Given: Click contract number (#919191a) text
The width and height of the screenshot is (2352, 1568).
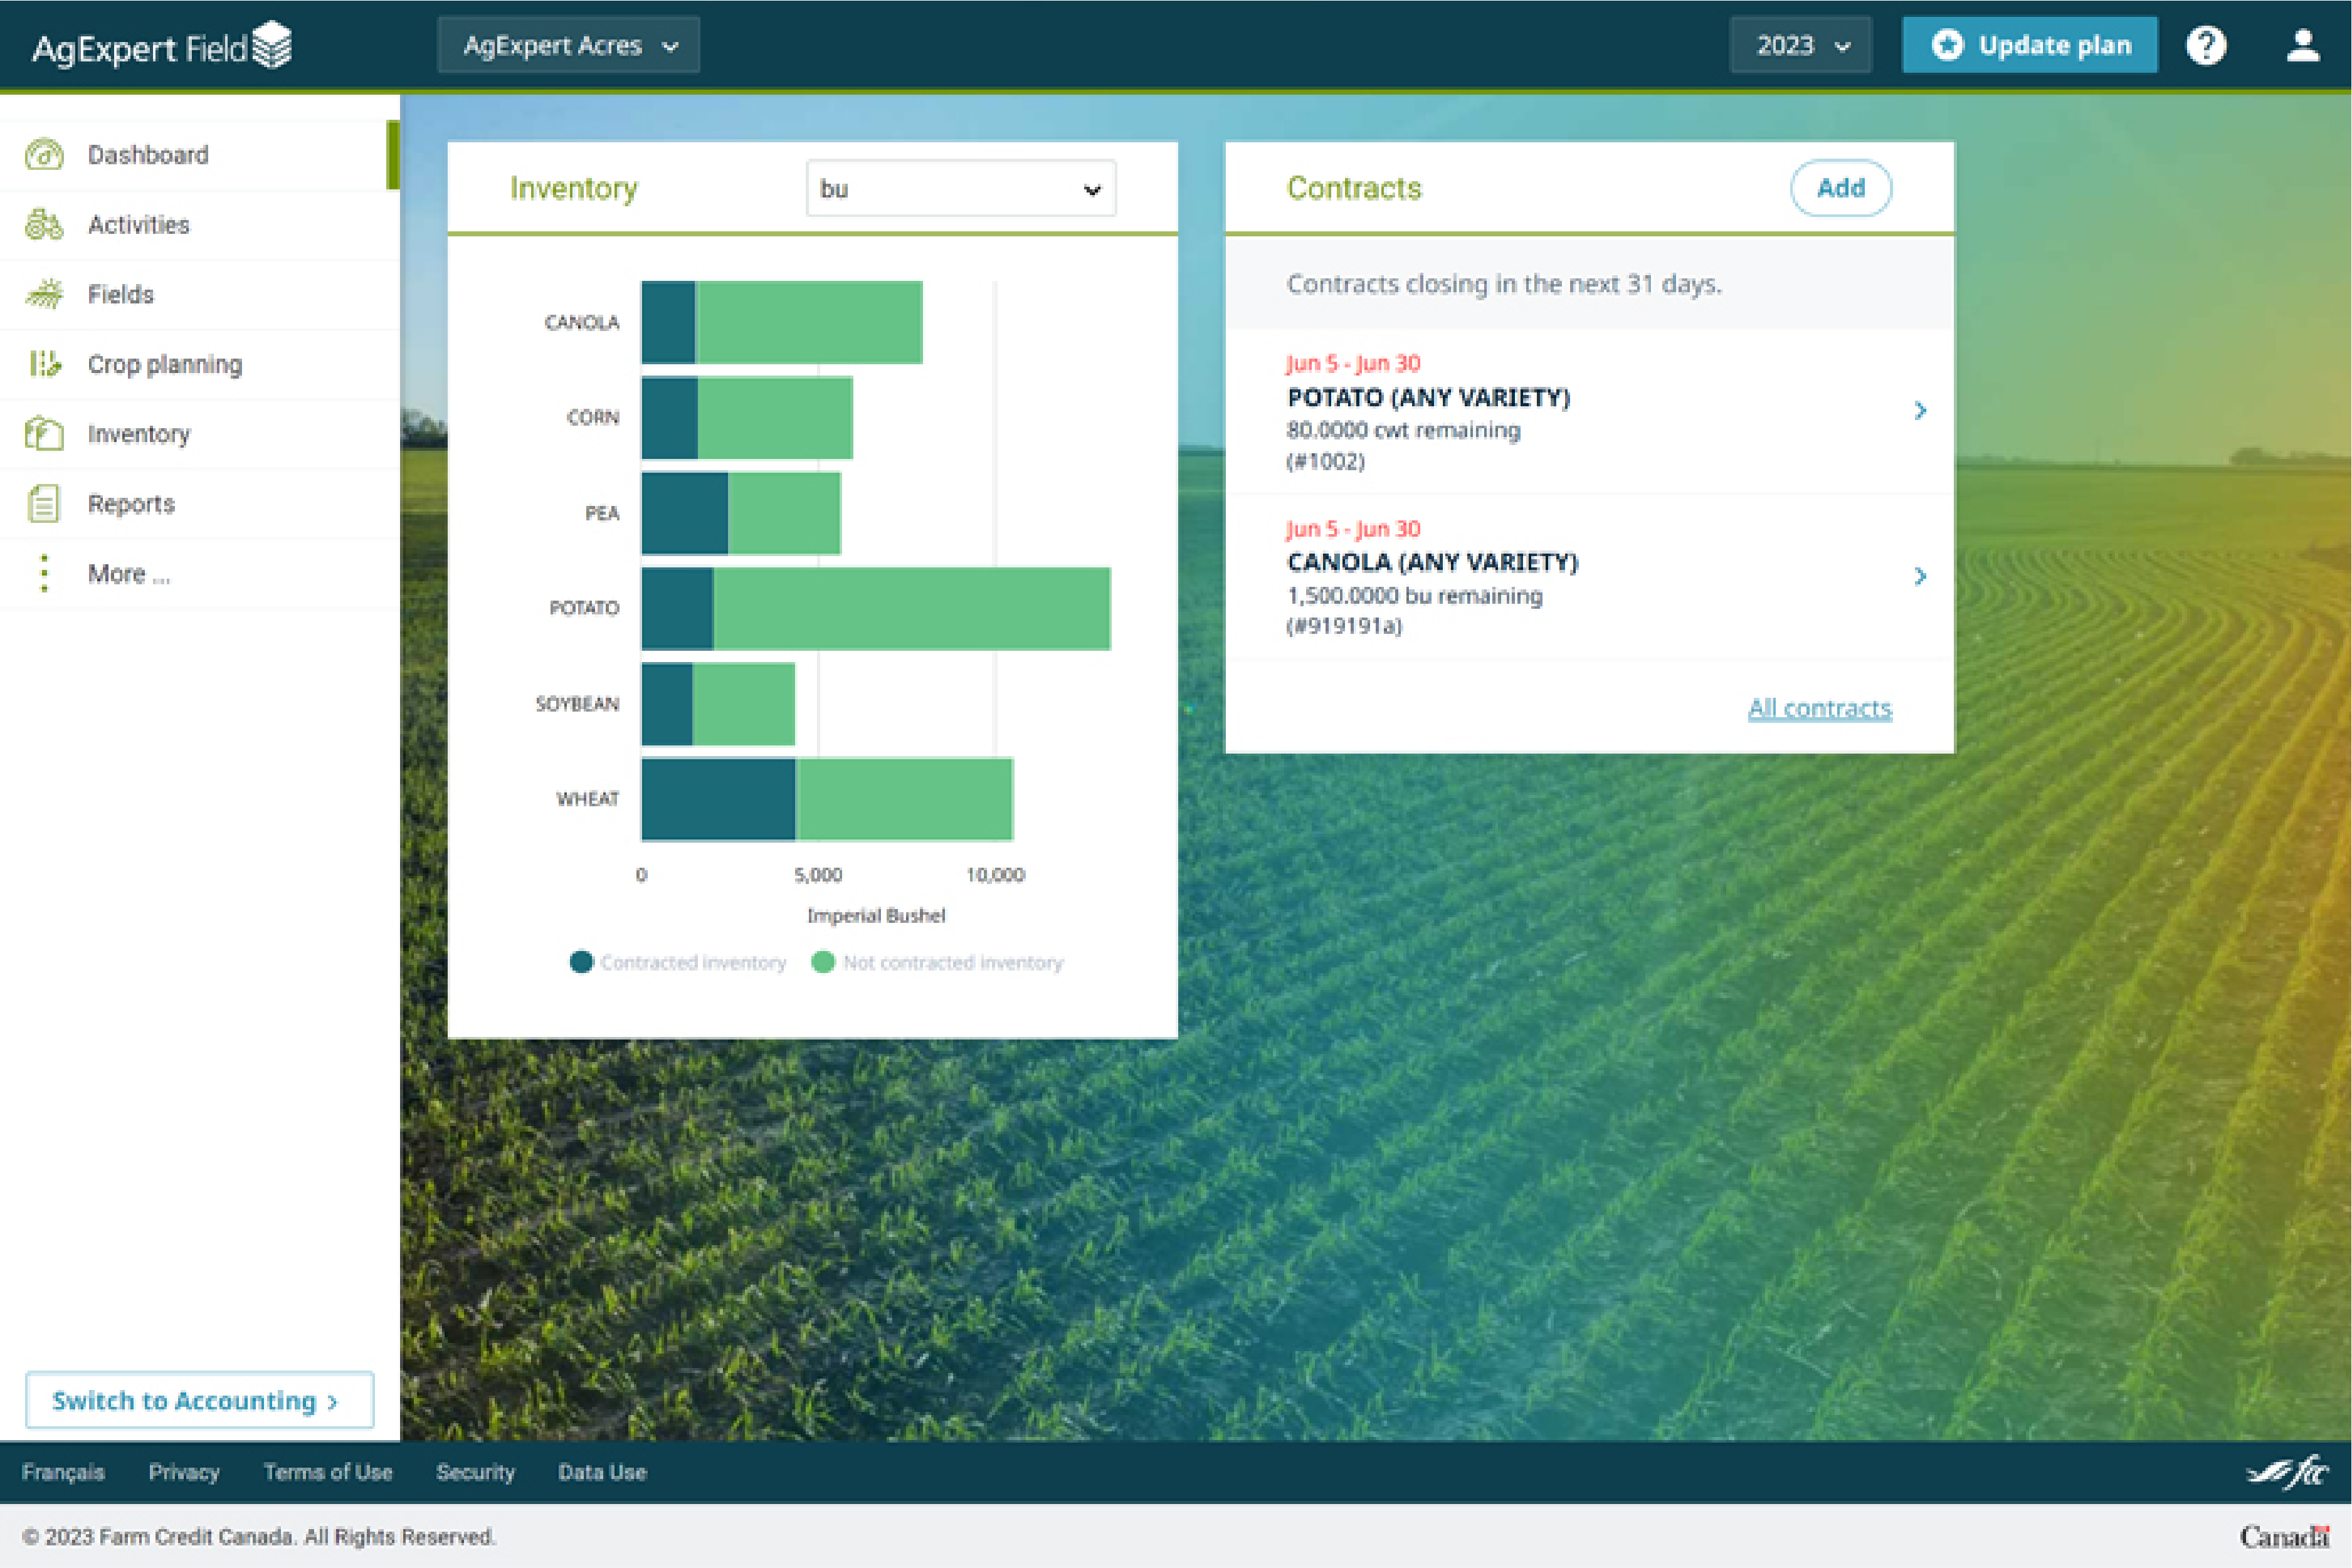Looking at the screenshot, I should pos(1344,626).
